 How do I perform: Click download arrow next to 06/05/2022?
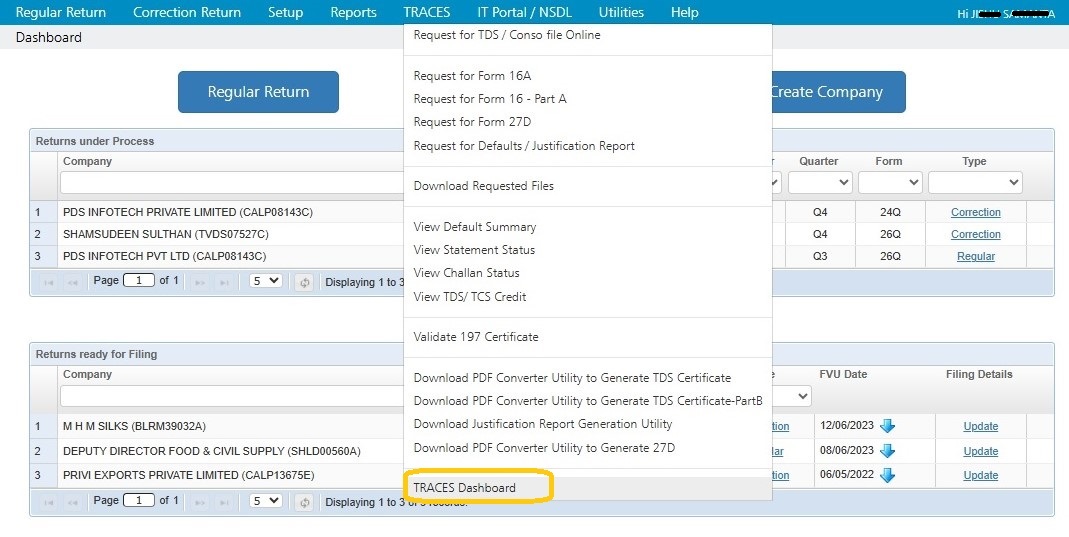886,475
